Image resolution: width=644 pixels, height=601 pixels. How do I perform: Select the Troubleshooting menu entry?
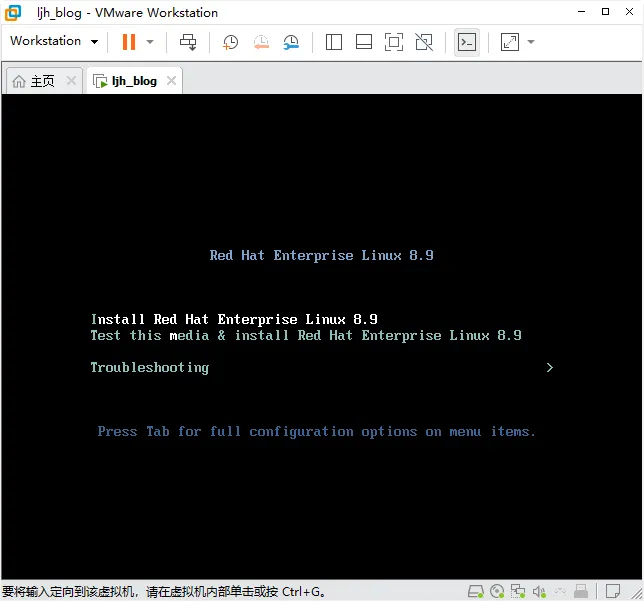point(150,367)
